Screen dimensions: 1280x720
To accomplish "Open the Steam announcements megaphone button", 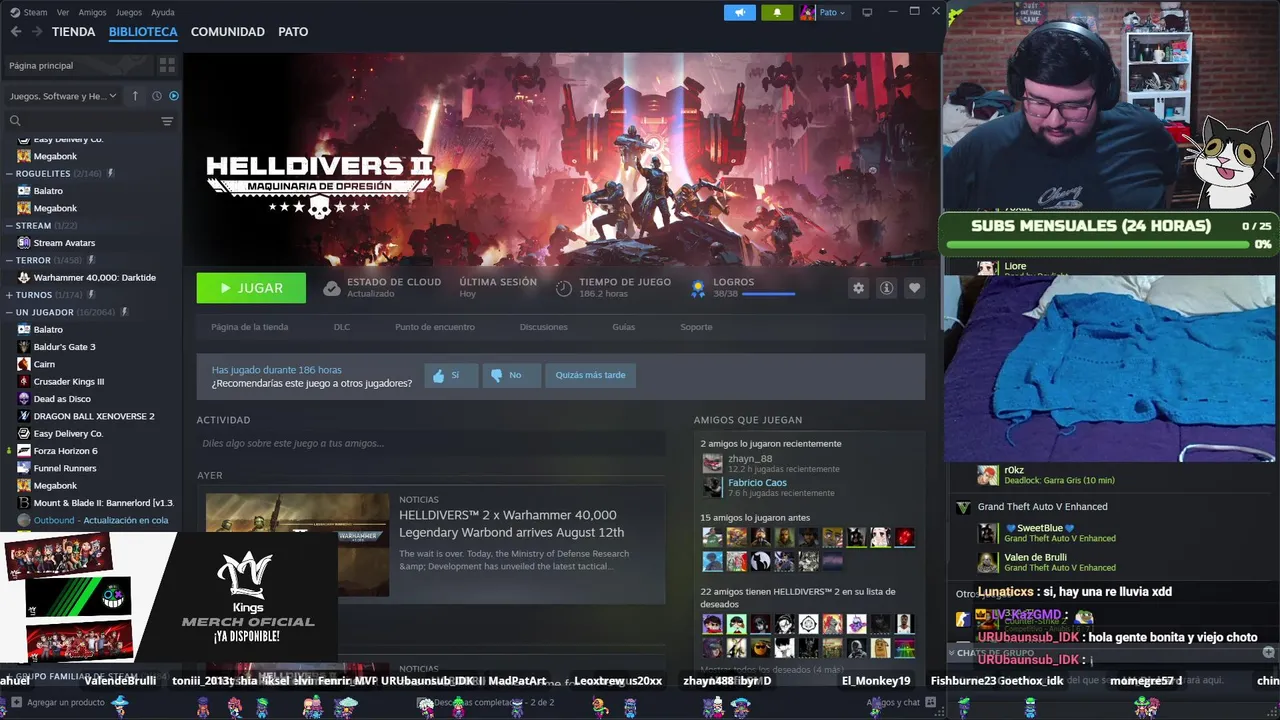I will pyautogui.click(x=740, y=12).
